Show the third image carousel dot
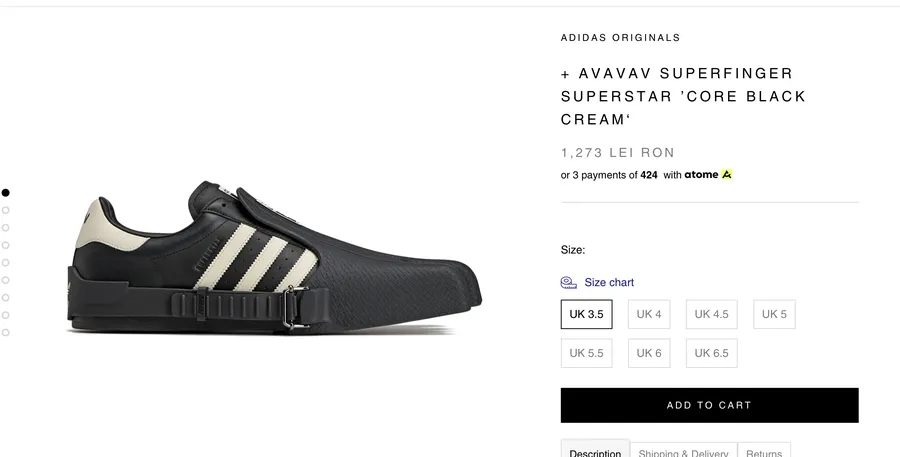This screenshot has height=457, width=900. (x=6, y=227)
